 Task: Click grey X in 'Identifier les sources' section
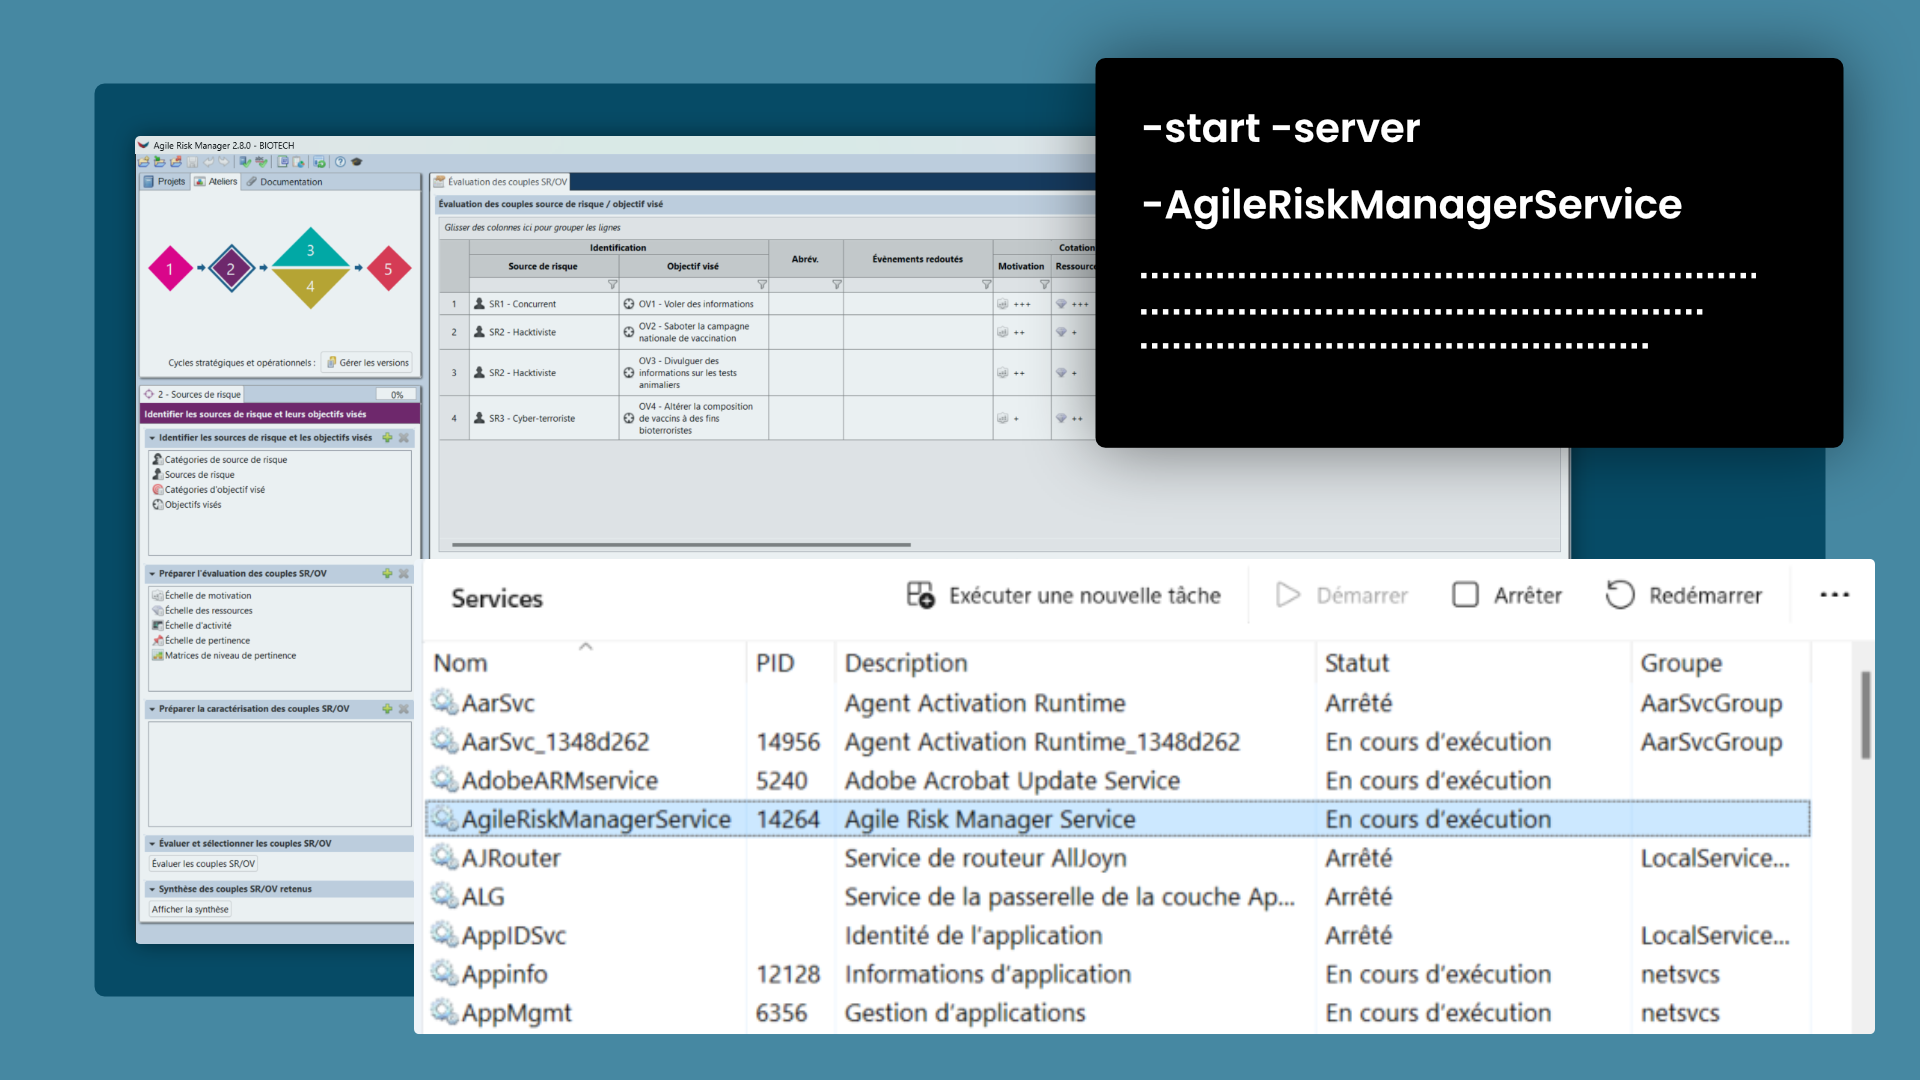coord(404,438)
